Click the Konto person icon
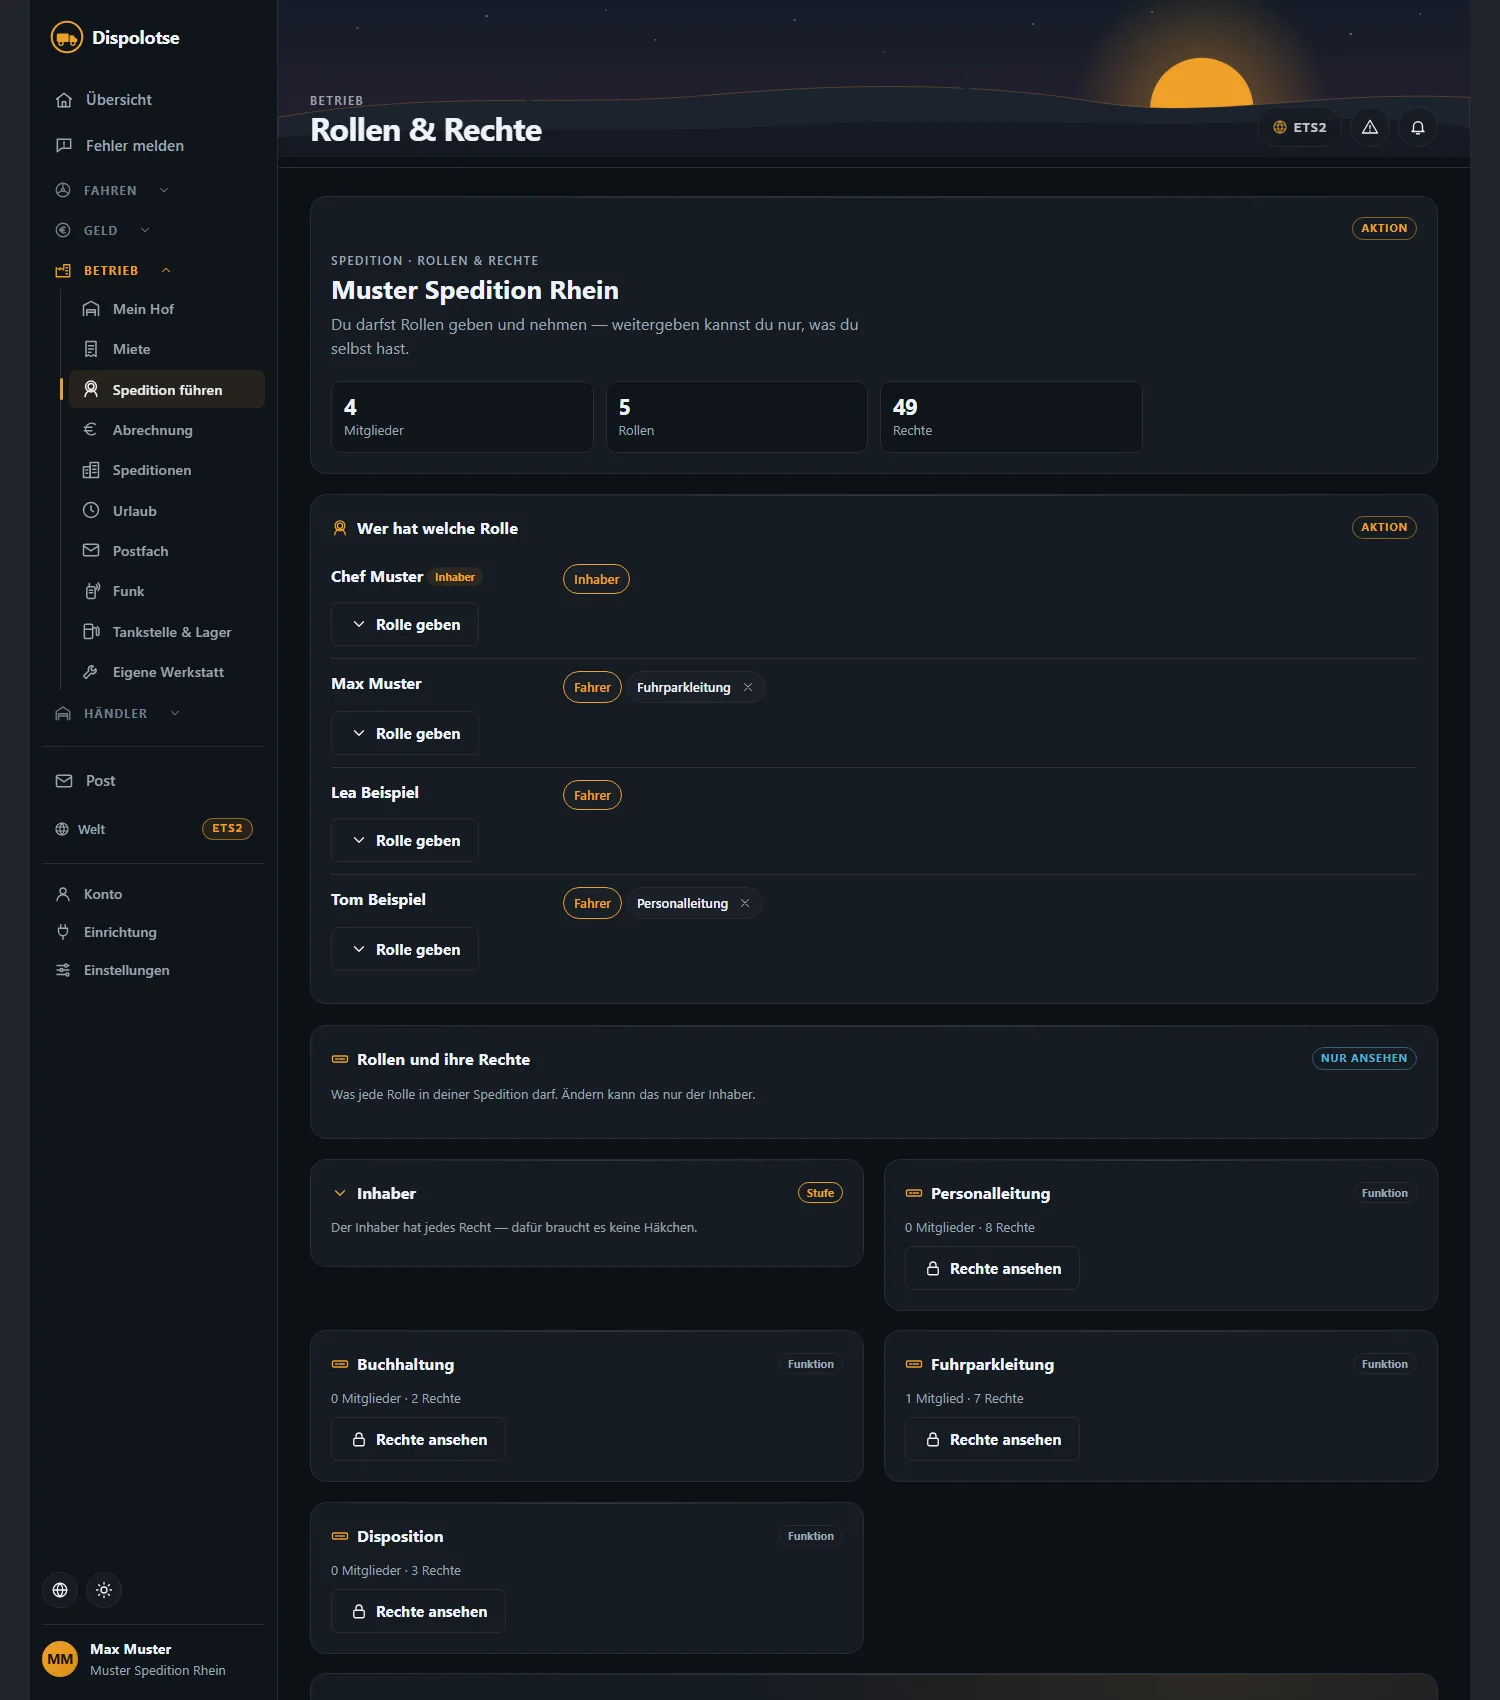Viewport: 1500px width, 1700px height. [63, 894]
